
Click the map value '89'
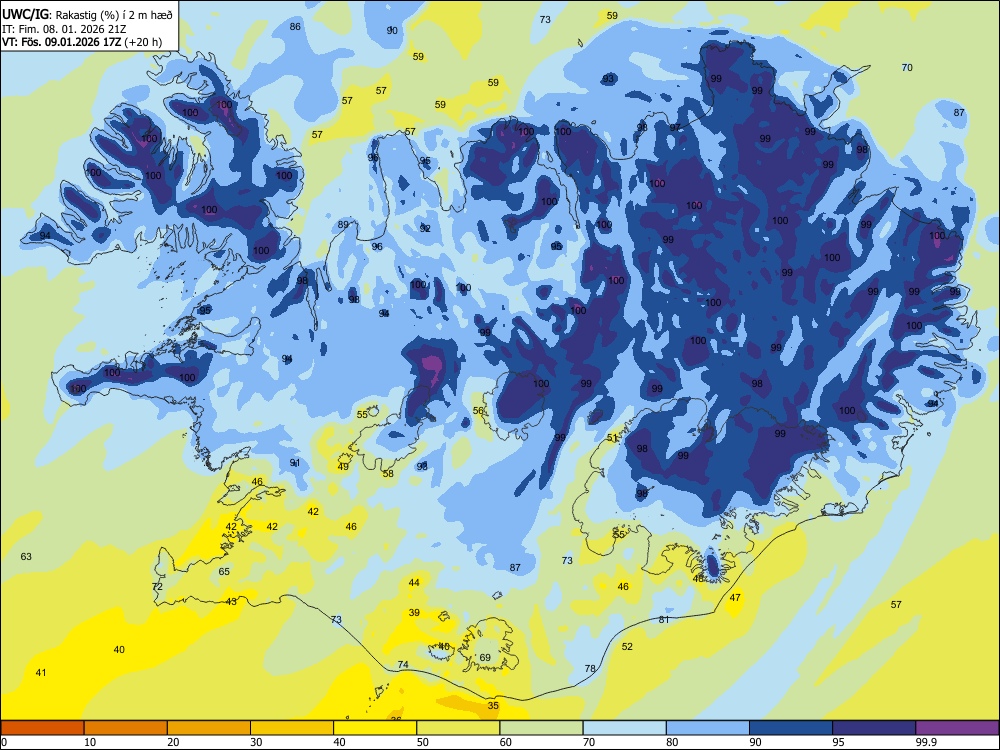click(343, 224)
